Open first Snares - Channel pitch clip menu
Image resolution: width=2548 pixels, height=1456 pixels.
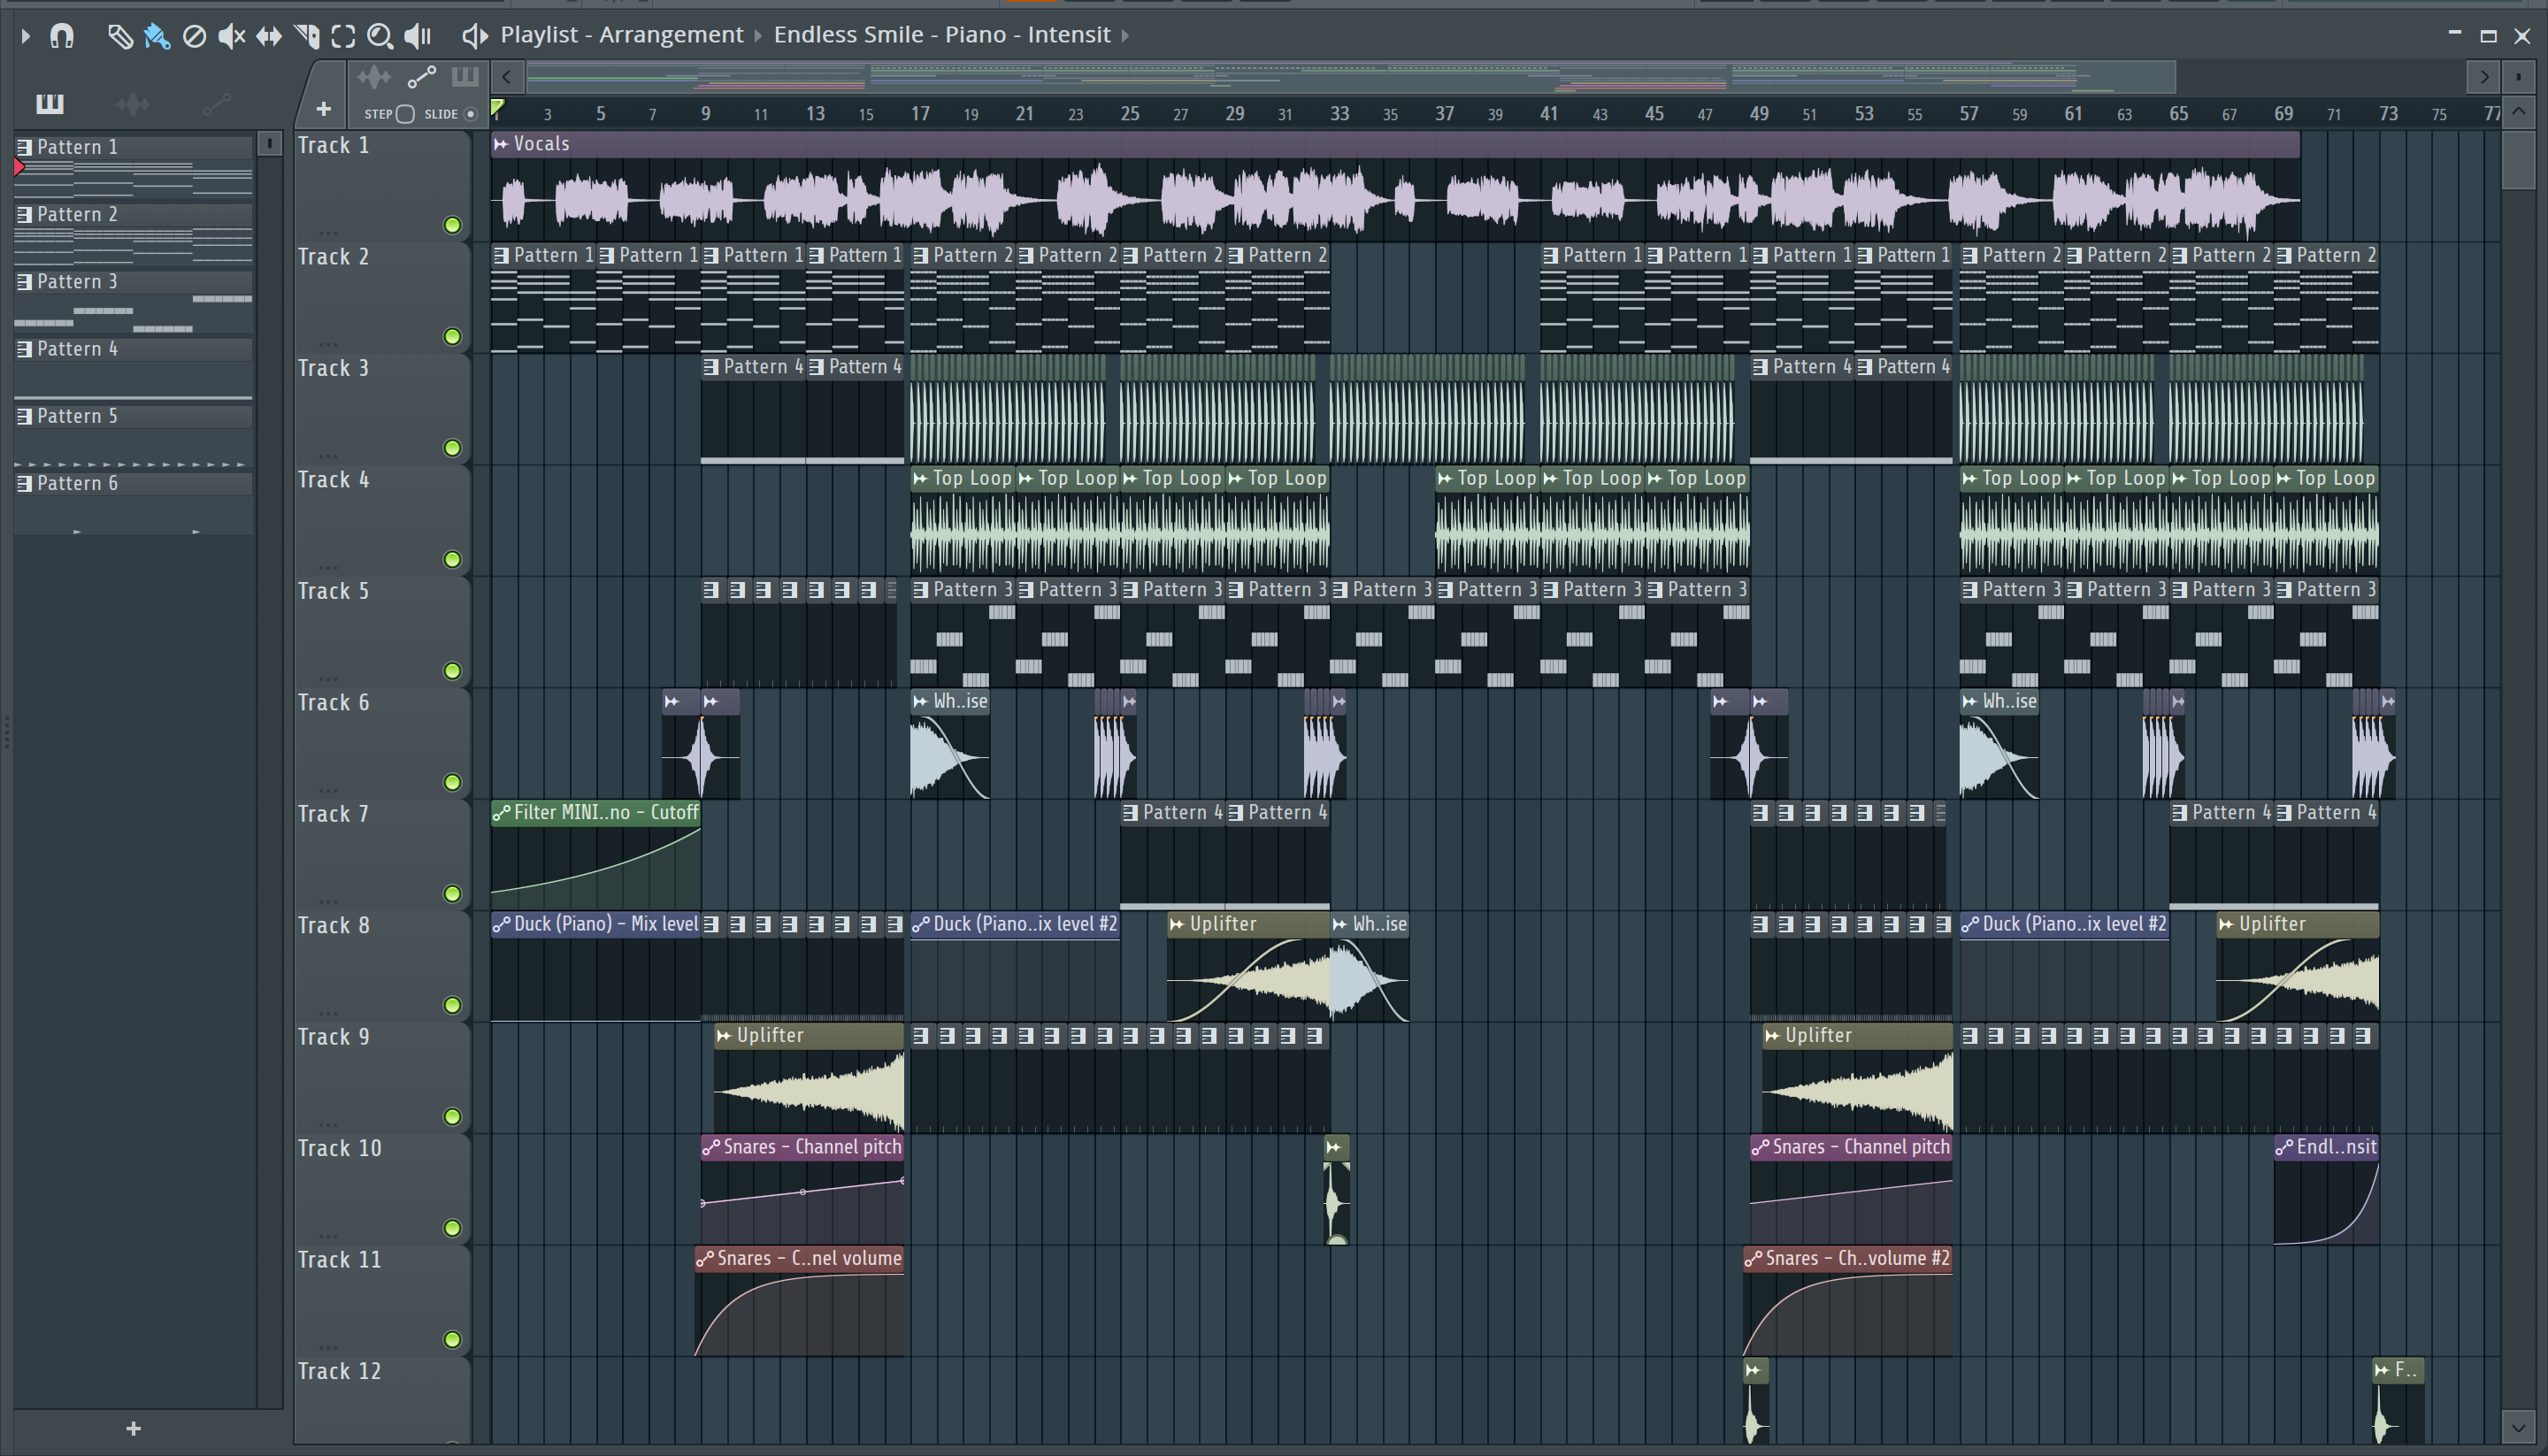pos(711,1147)
